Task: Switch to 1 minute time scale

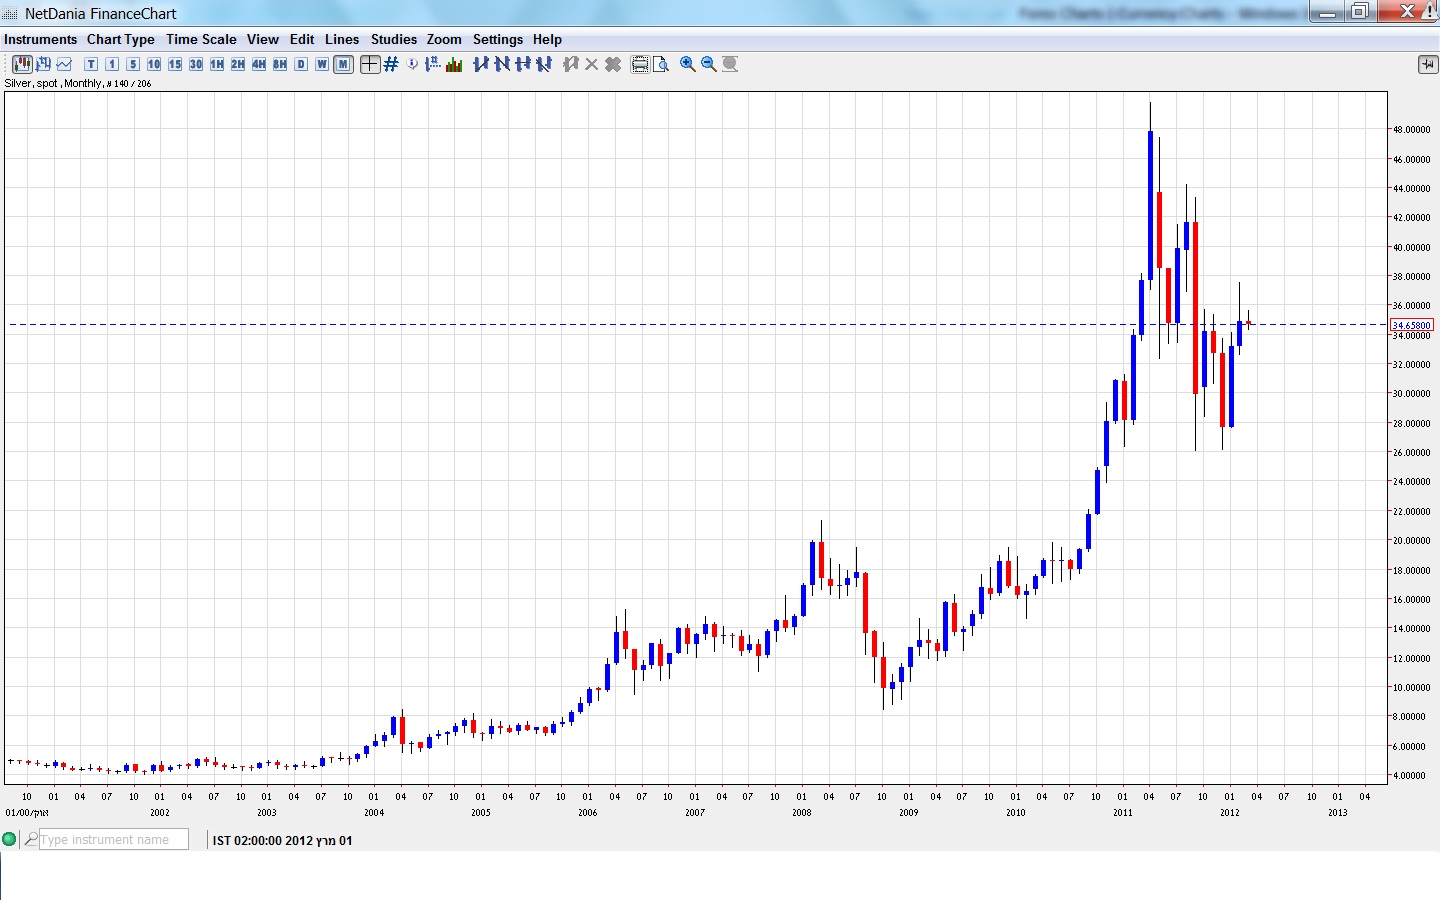Action: click(112, 64)
